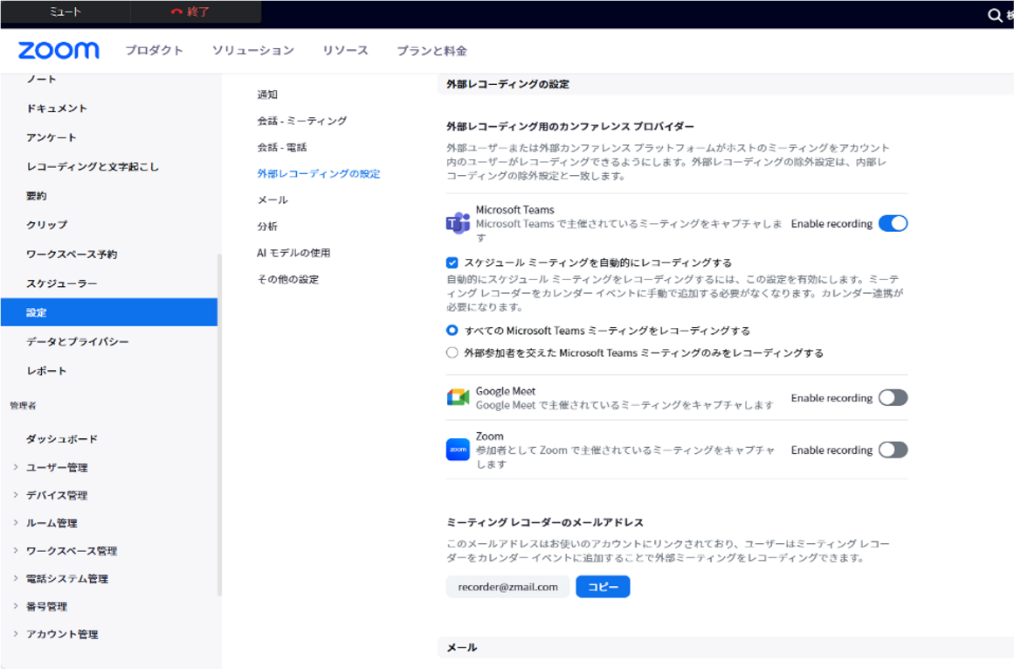Click the 管理者 sidebar group label

pyautogui.click(x=23, y=405)
